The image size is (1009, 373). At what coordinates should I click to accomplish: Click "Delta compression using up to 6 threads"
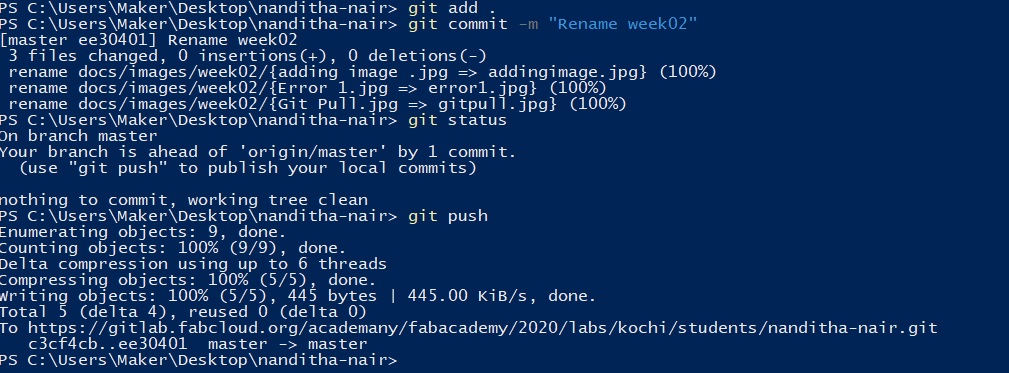(x=193, y=264)
